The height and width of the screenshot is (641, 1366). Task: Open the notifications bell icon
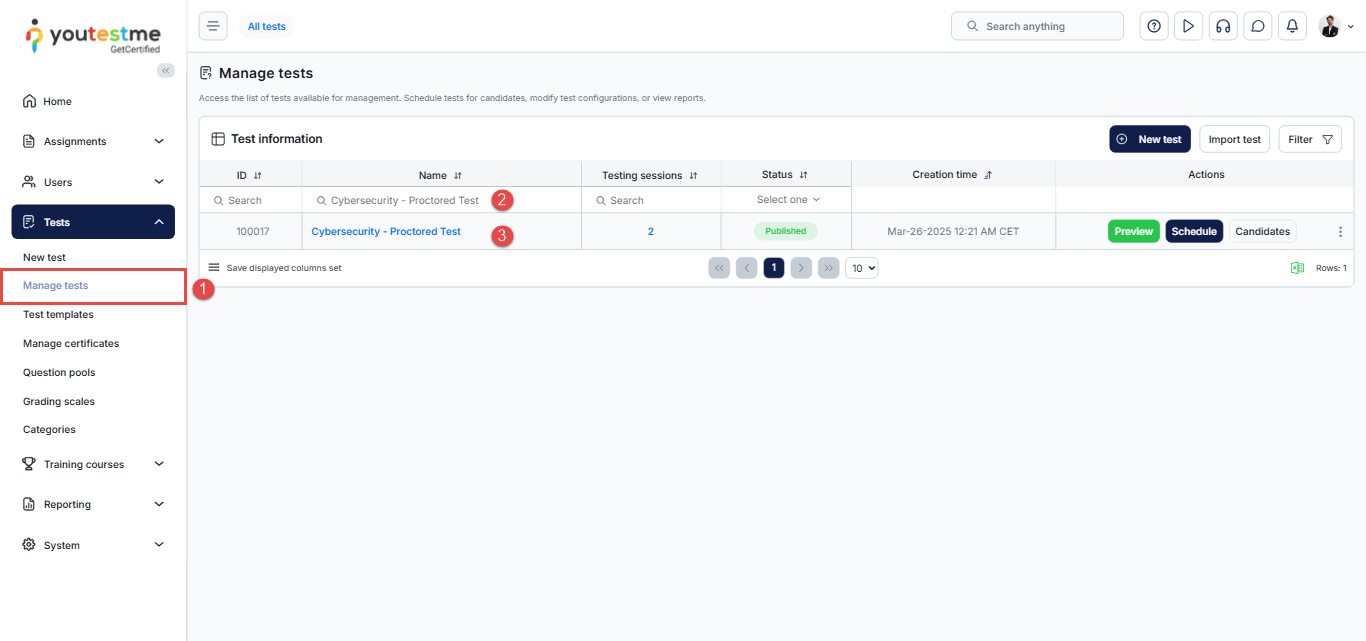click(x=1292, y=27)
